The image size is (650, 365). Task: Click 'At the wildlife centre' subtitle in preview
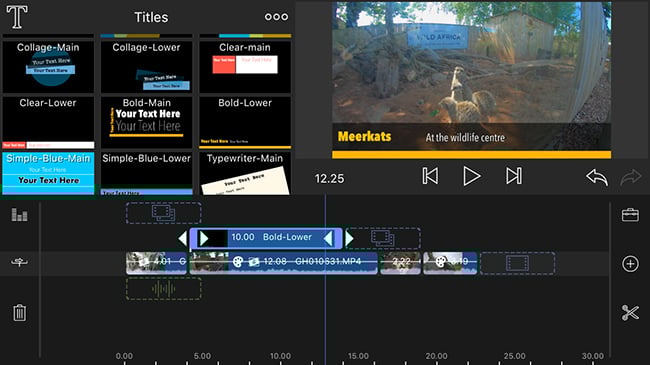pyautogui.click(x=465, y=138)
